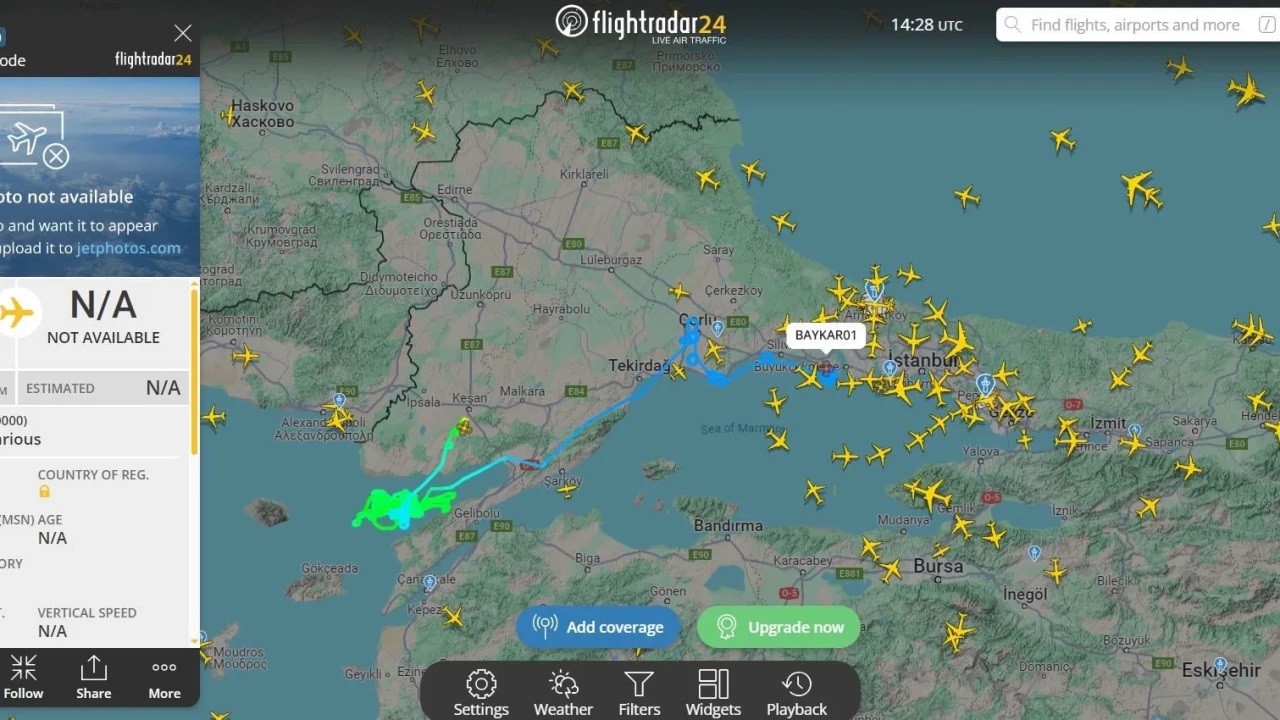Open the Filters funnel tool

(x=639, y=693)
